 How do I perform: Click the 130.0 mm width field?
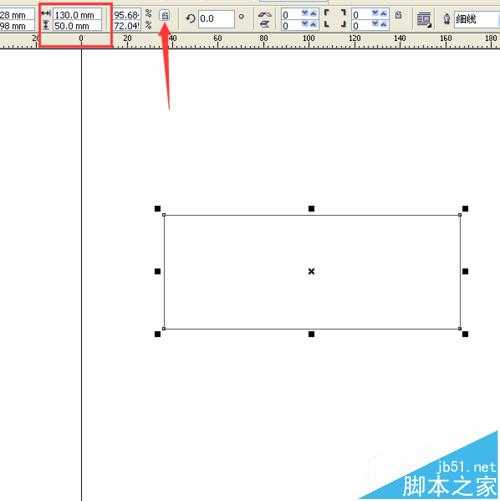tap(77, 15)
